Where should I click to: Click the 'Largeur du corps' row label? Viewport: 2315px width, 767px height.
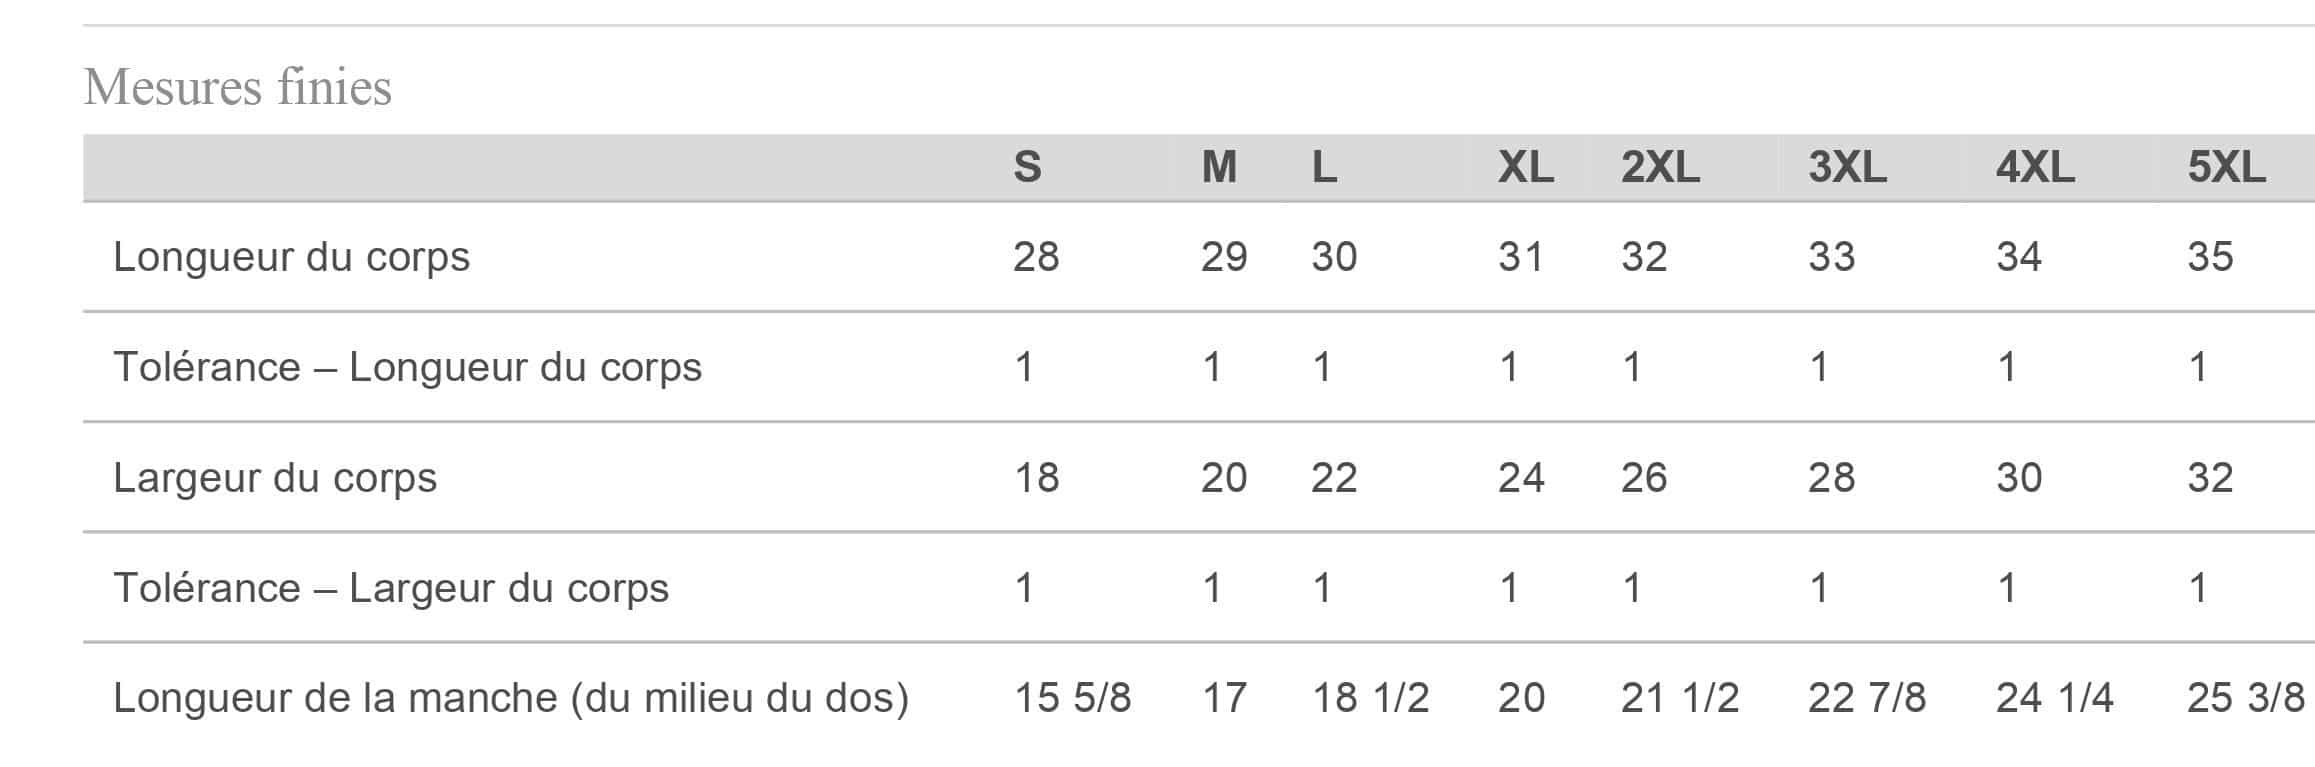click(x=275, y=477)
